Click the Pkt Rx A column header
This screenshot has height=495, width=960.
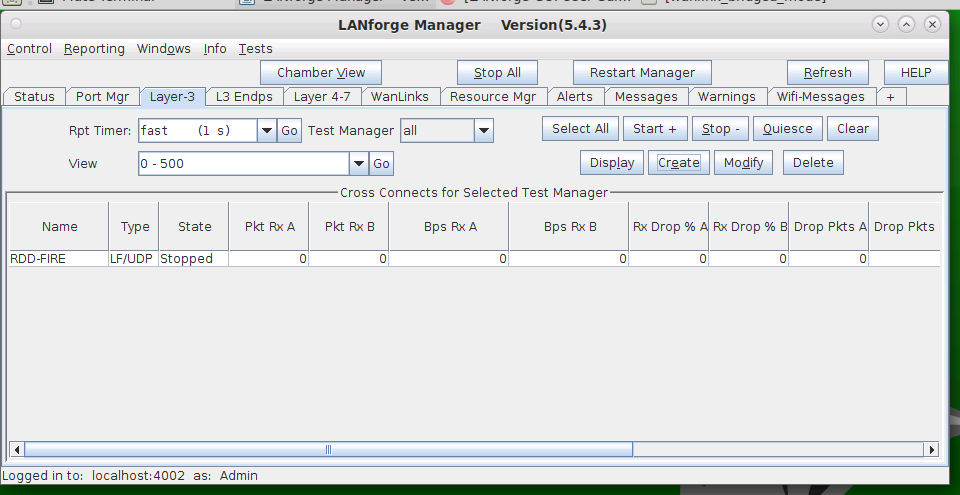tap(269, 227)
